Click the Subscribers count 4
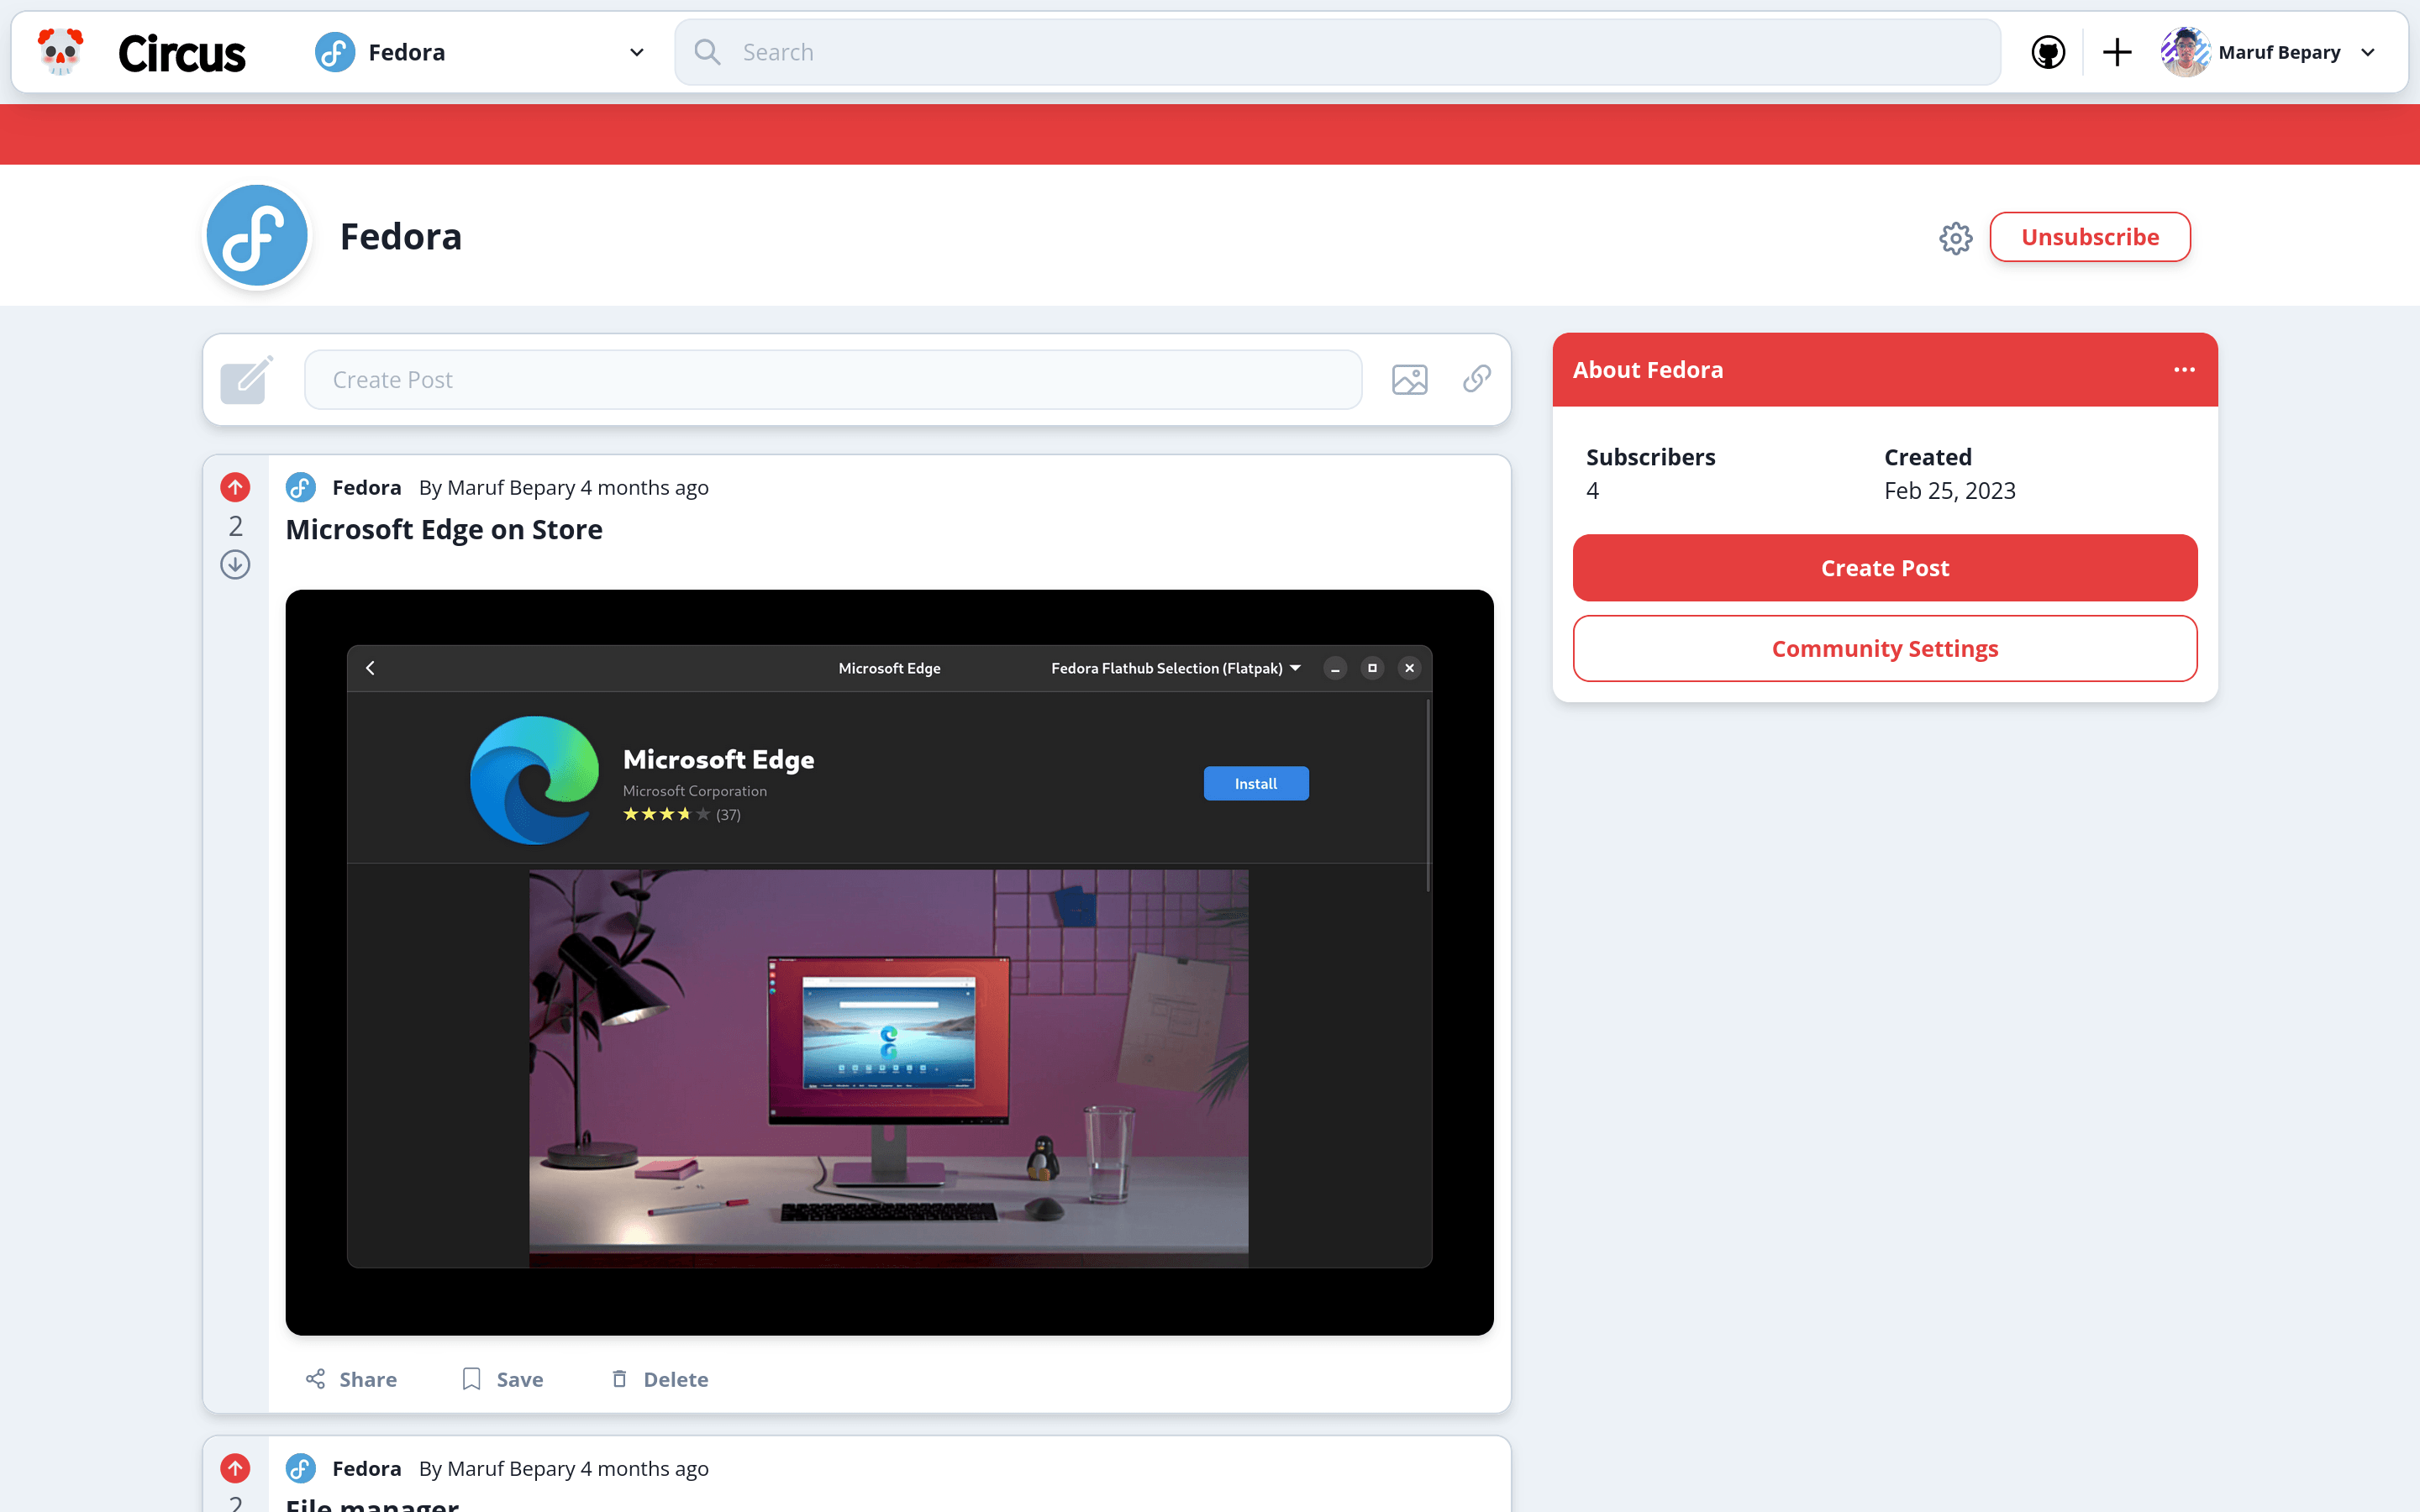The image size is (2420, 1512). pyautogui.click(x=1592, y=491)
